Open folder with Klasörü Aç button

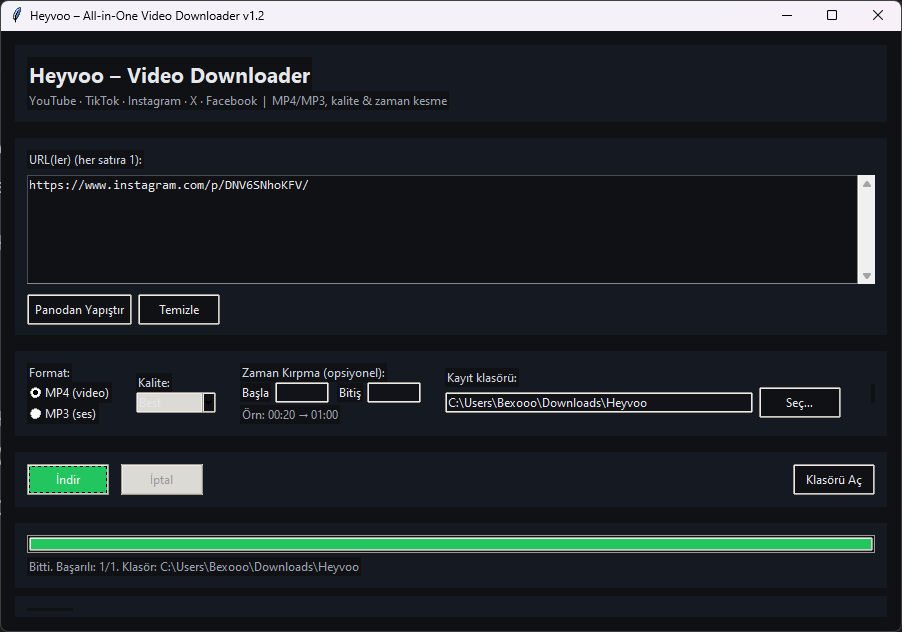[x=834, y=480]
